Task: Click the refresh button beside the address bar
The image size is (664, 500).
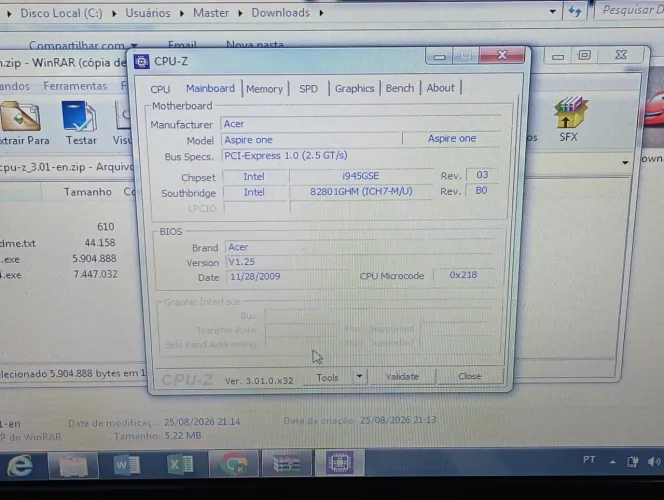Action: [x=575, y=11]
